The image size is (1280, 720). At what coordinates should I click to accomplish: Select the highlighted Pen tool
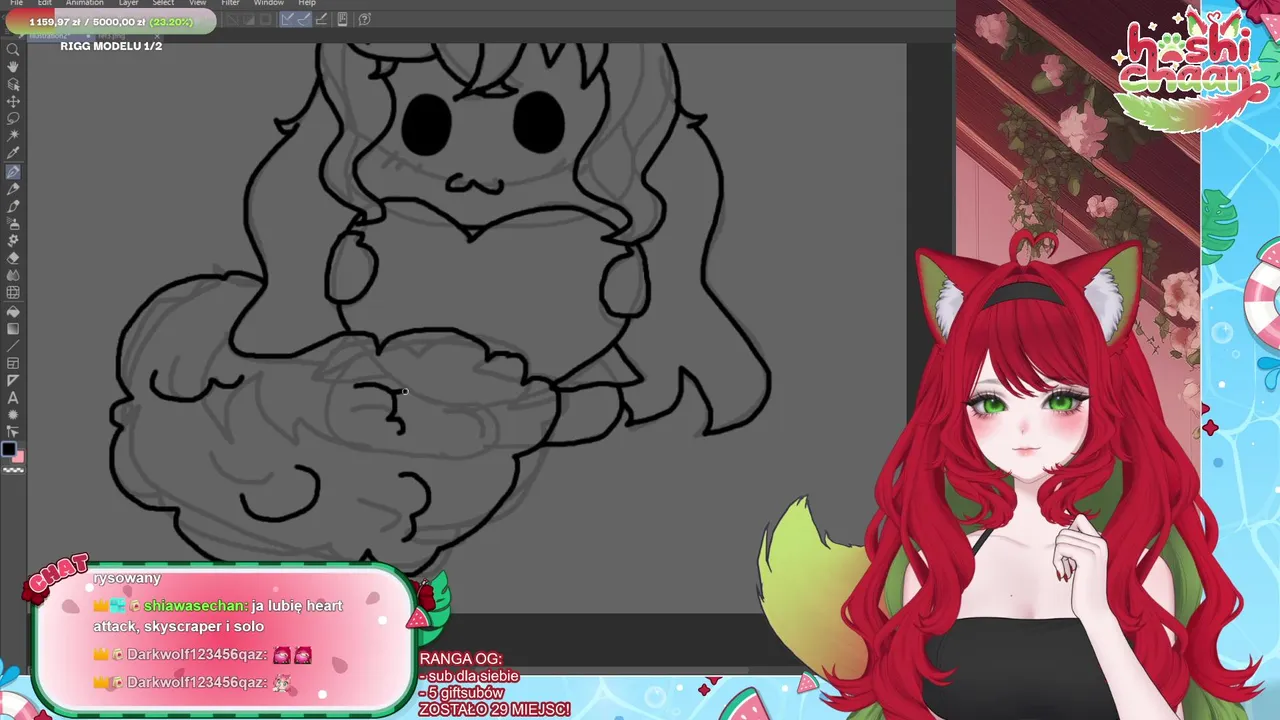13,172
